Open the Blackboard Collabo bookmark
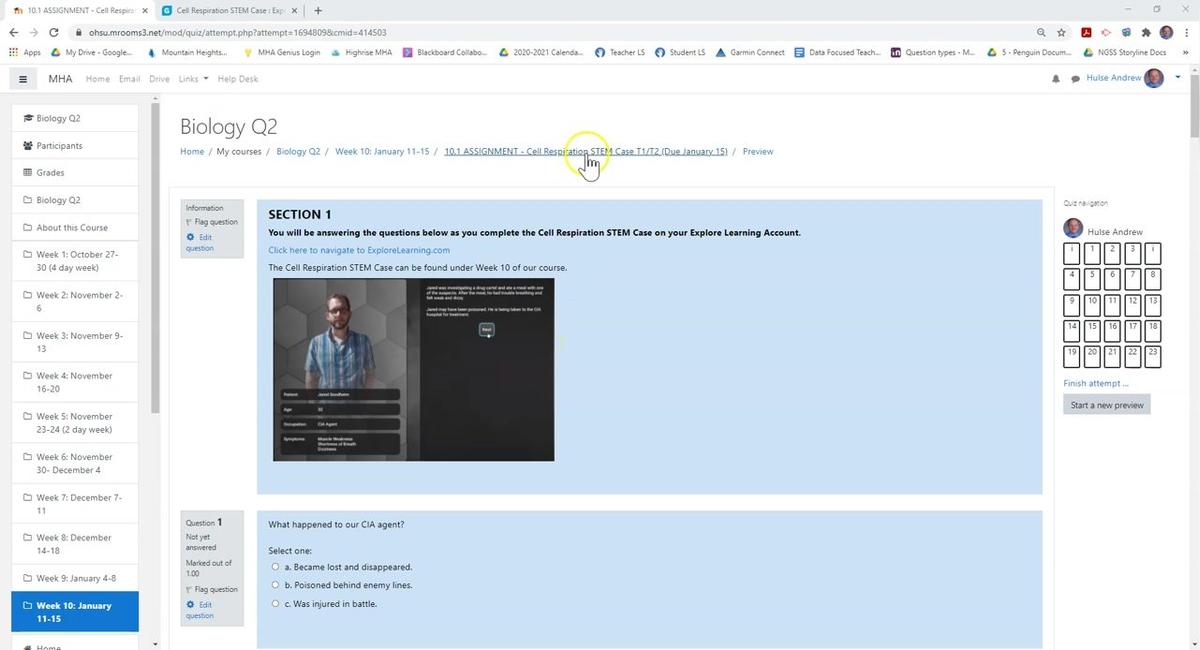1200x650 pixels. (445, 52)
